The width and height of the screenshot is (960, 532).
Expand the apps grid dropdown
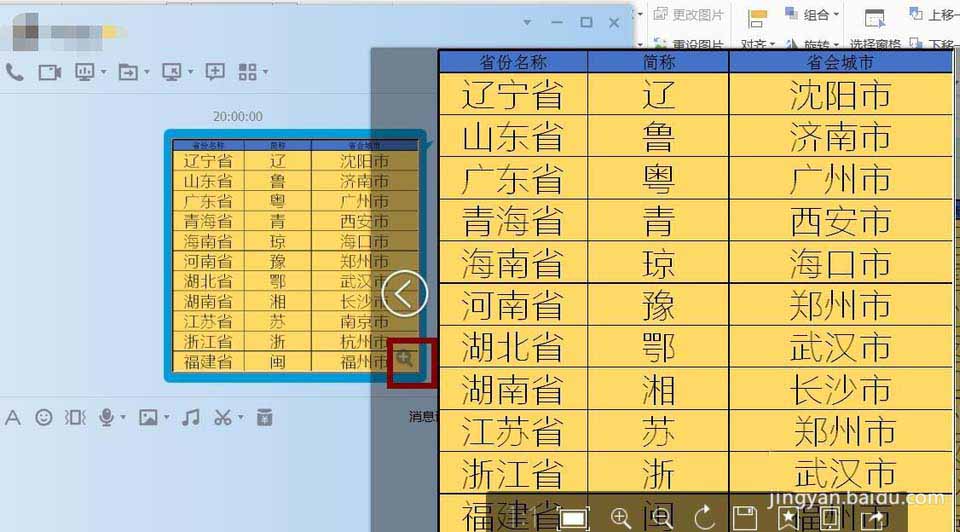(x=265, y=73)
